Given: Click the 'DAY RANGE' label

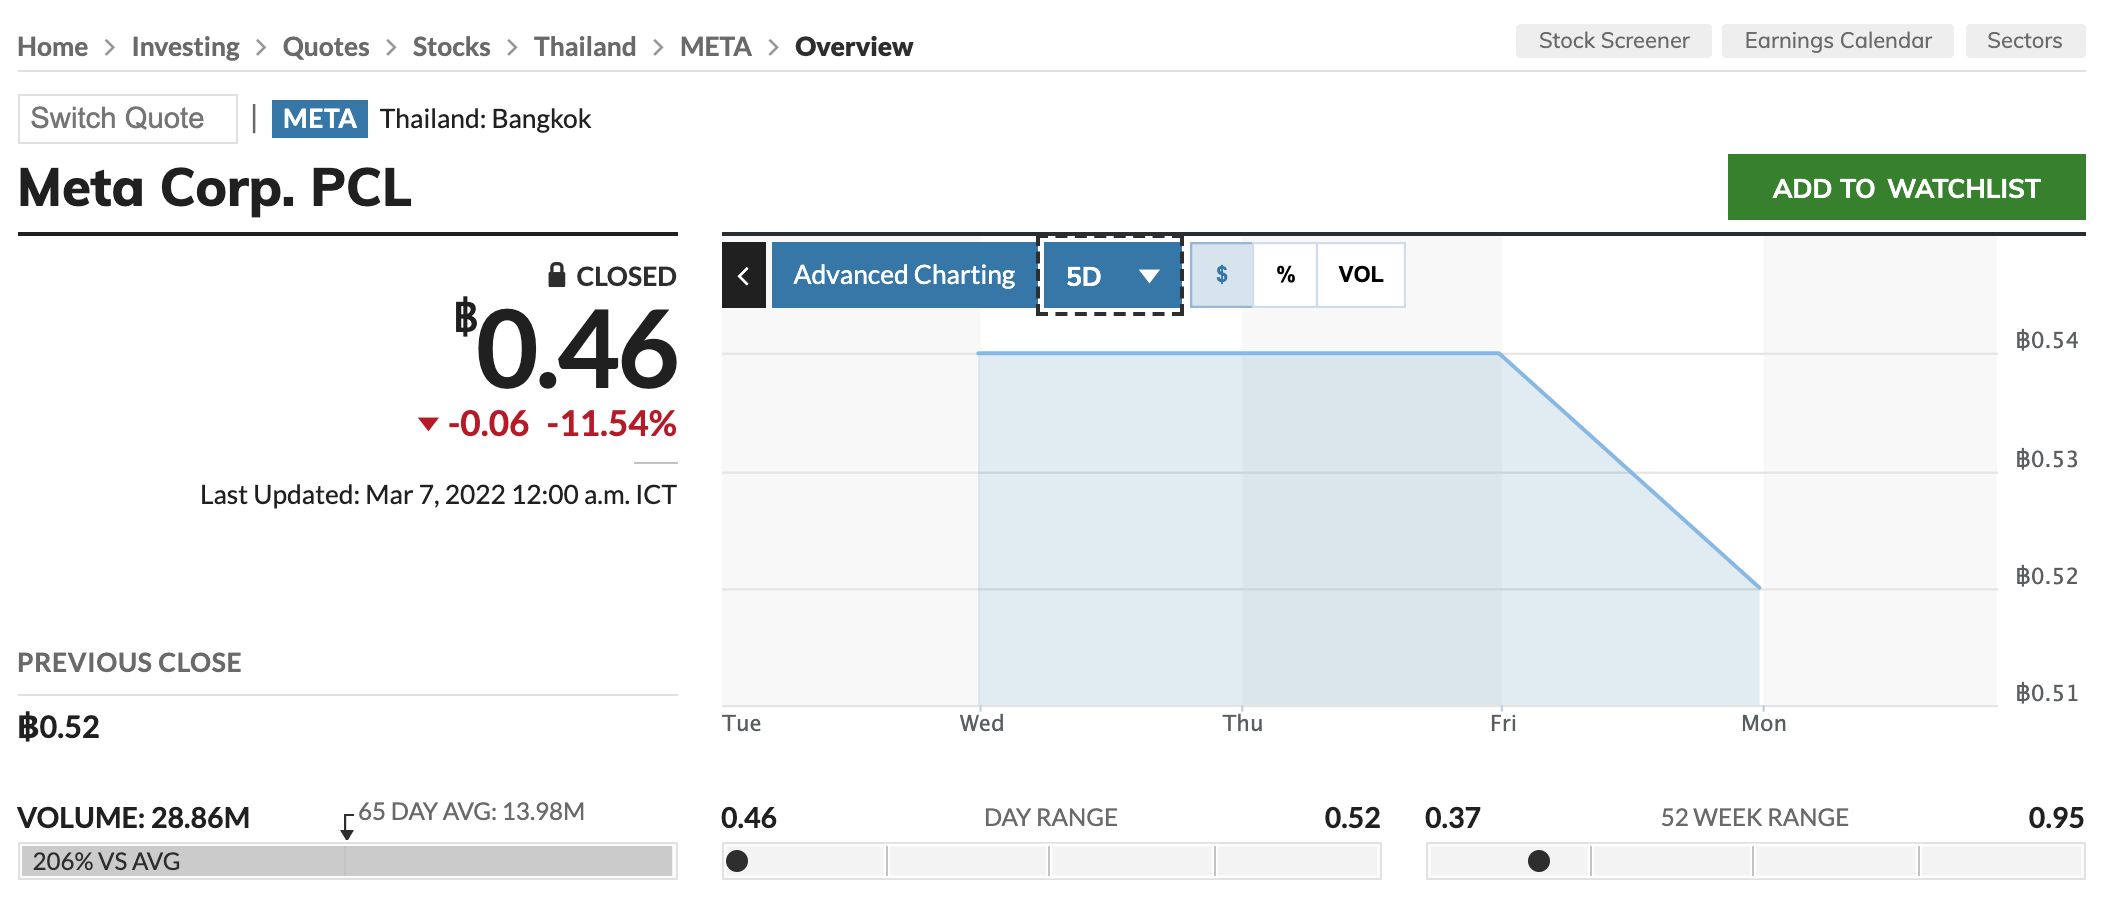Looking at the screenshot, I should pyautogui.click(x=1051, y=818).
